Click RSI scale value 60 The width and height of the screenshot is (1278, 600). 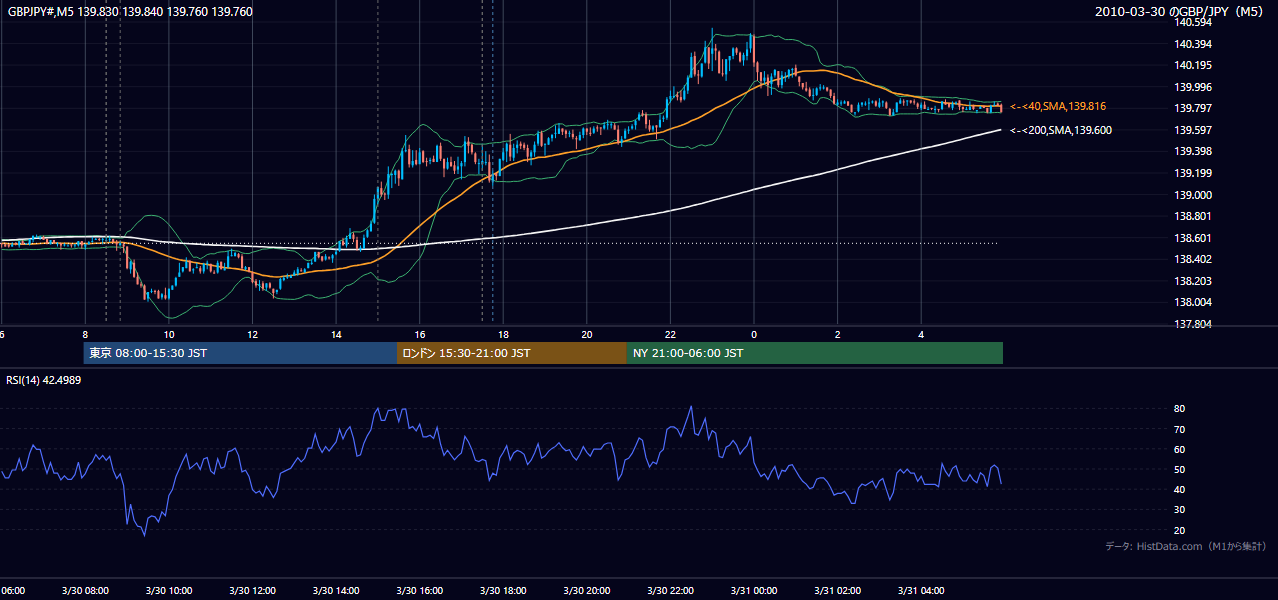(1180, 449)
